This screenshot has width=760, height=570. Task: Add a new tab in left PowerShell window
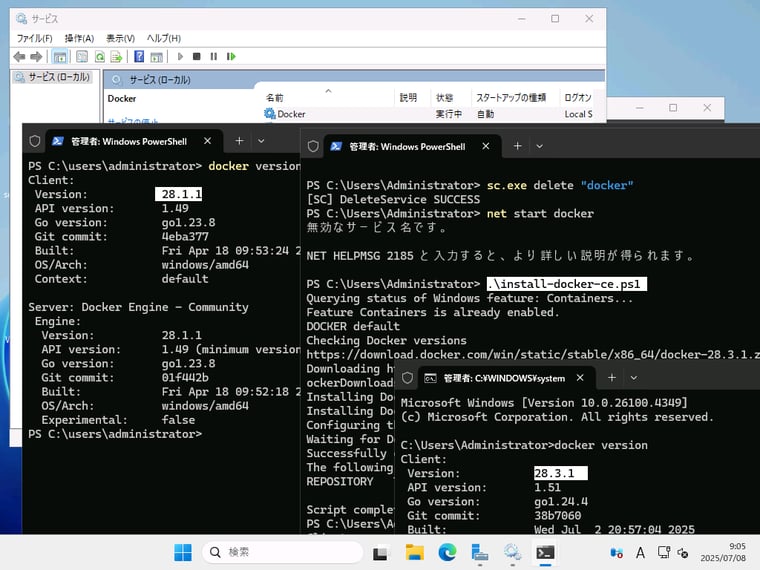239,141
